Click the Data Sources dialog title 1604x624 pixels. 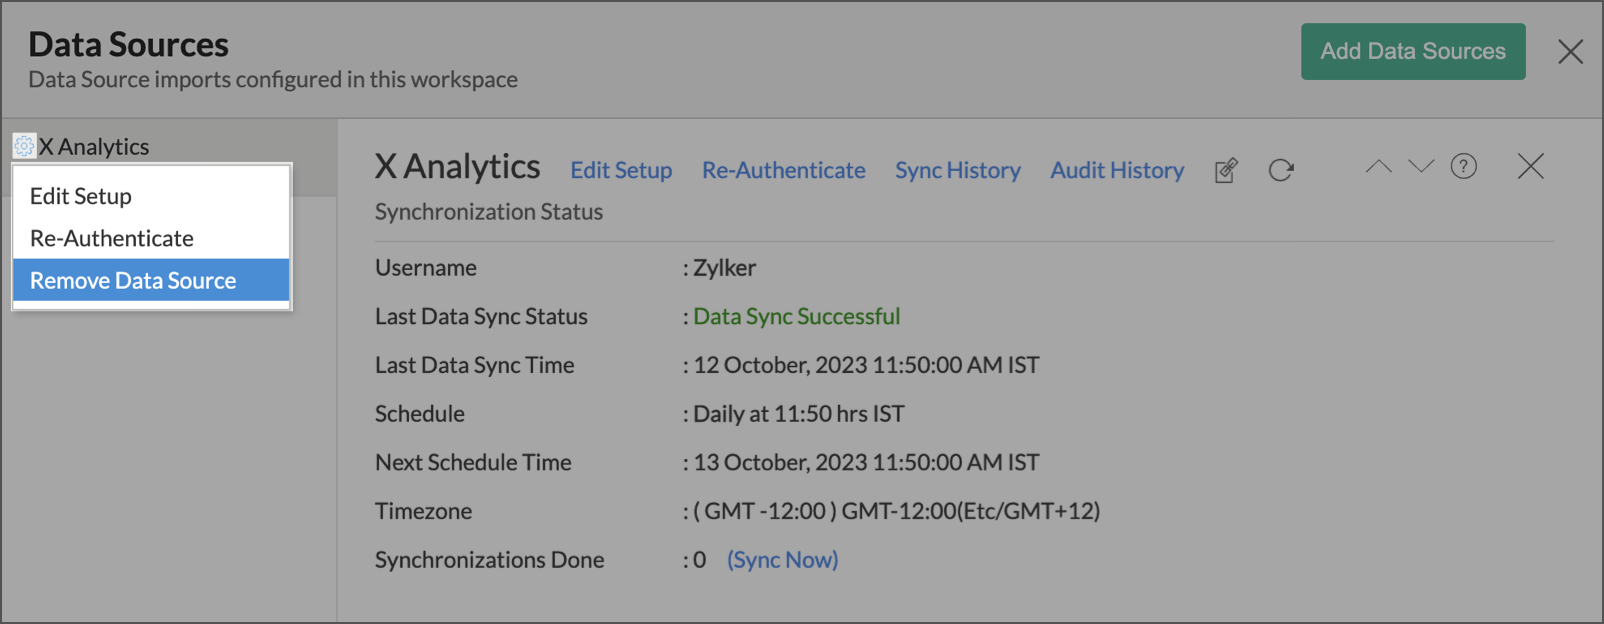(128, 44)
